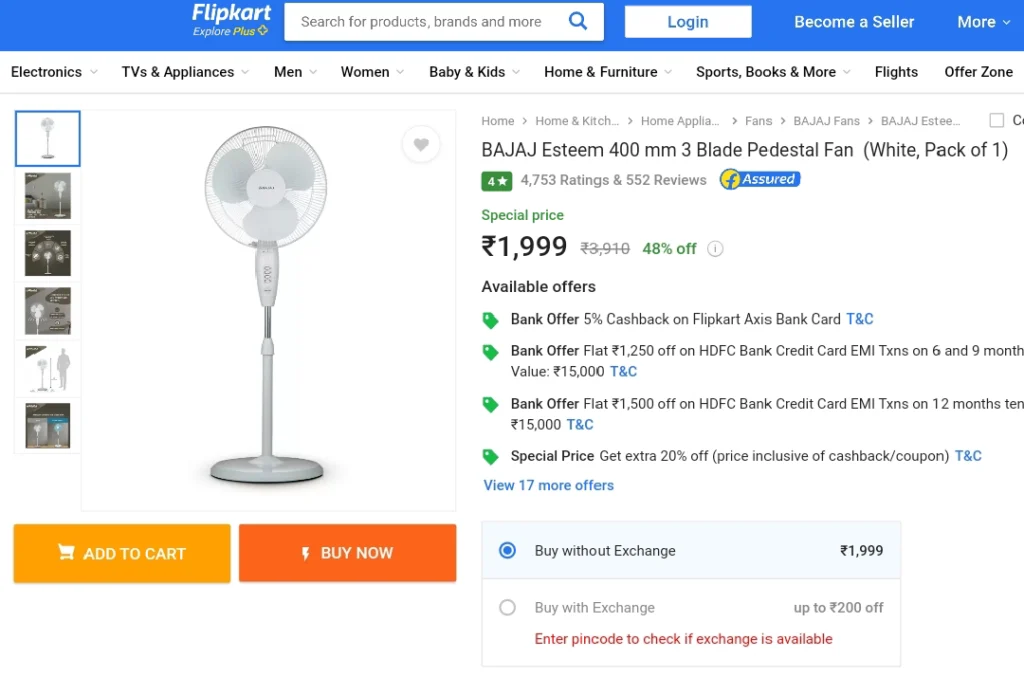Image resolution: width=1024 pixels, height=695 pixels.
Task: Open the Offer Zone menu item
Action: tap(978, 72)
